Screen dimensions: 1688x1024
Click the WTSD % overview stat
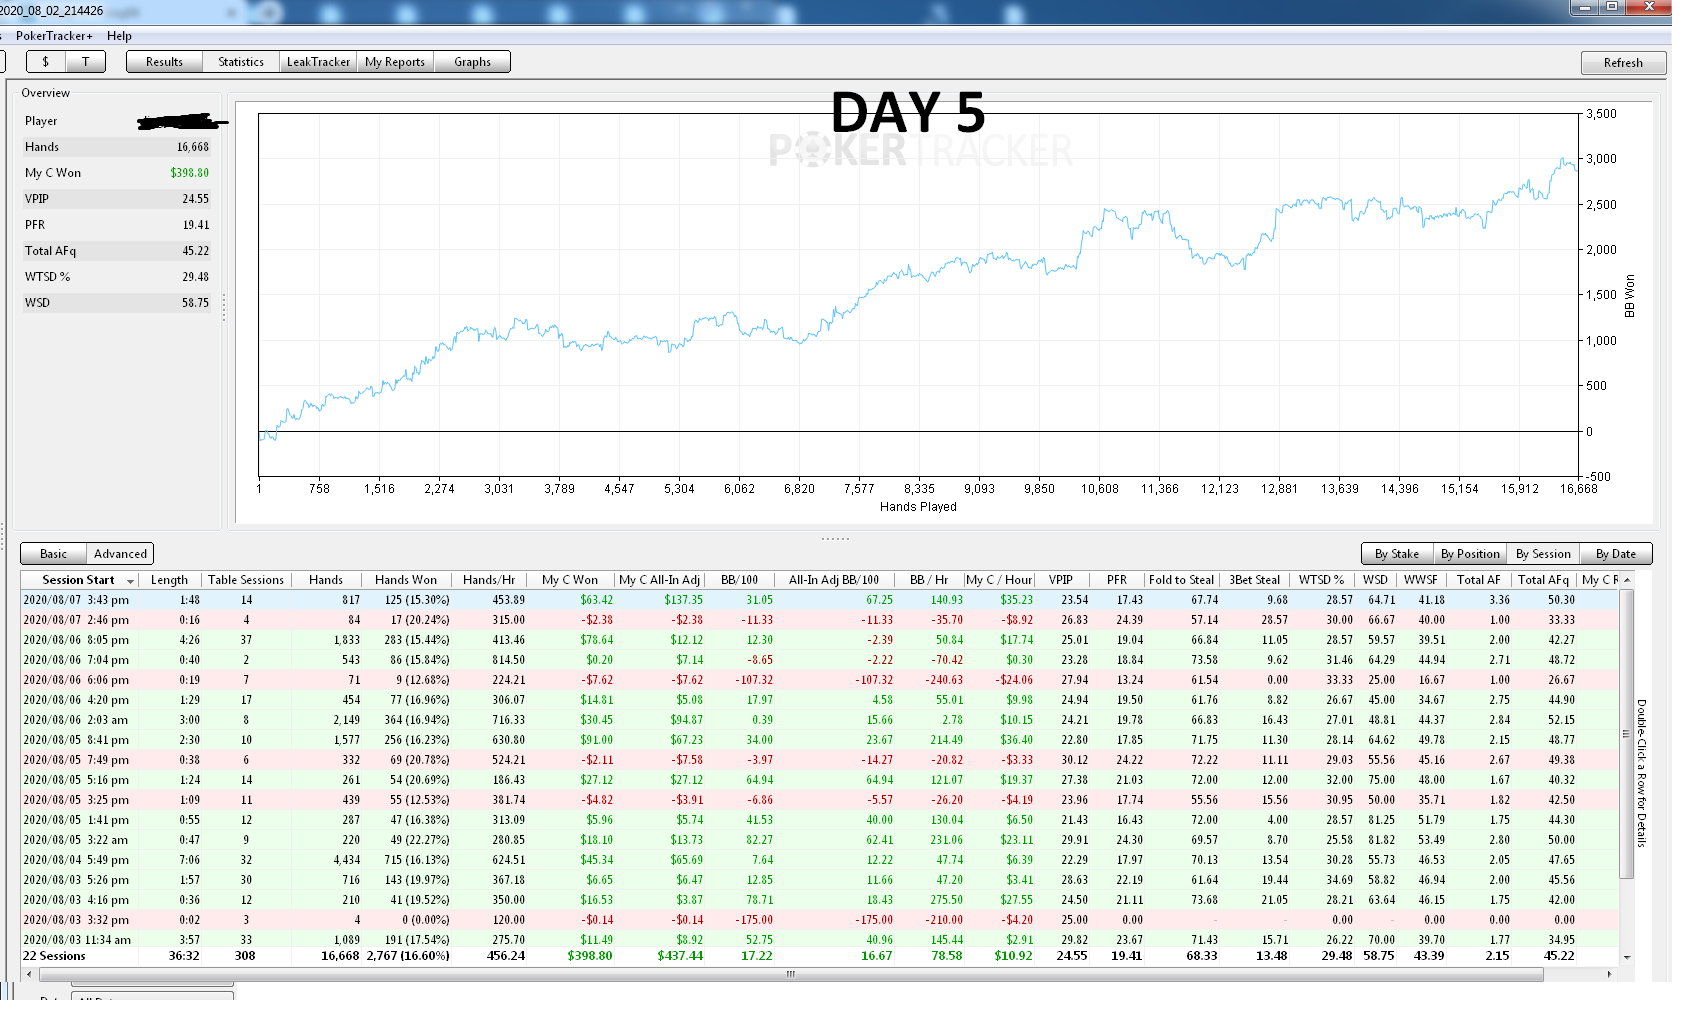tap(117, 277)
